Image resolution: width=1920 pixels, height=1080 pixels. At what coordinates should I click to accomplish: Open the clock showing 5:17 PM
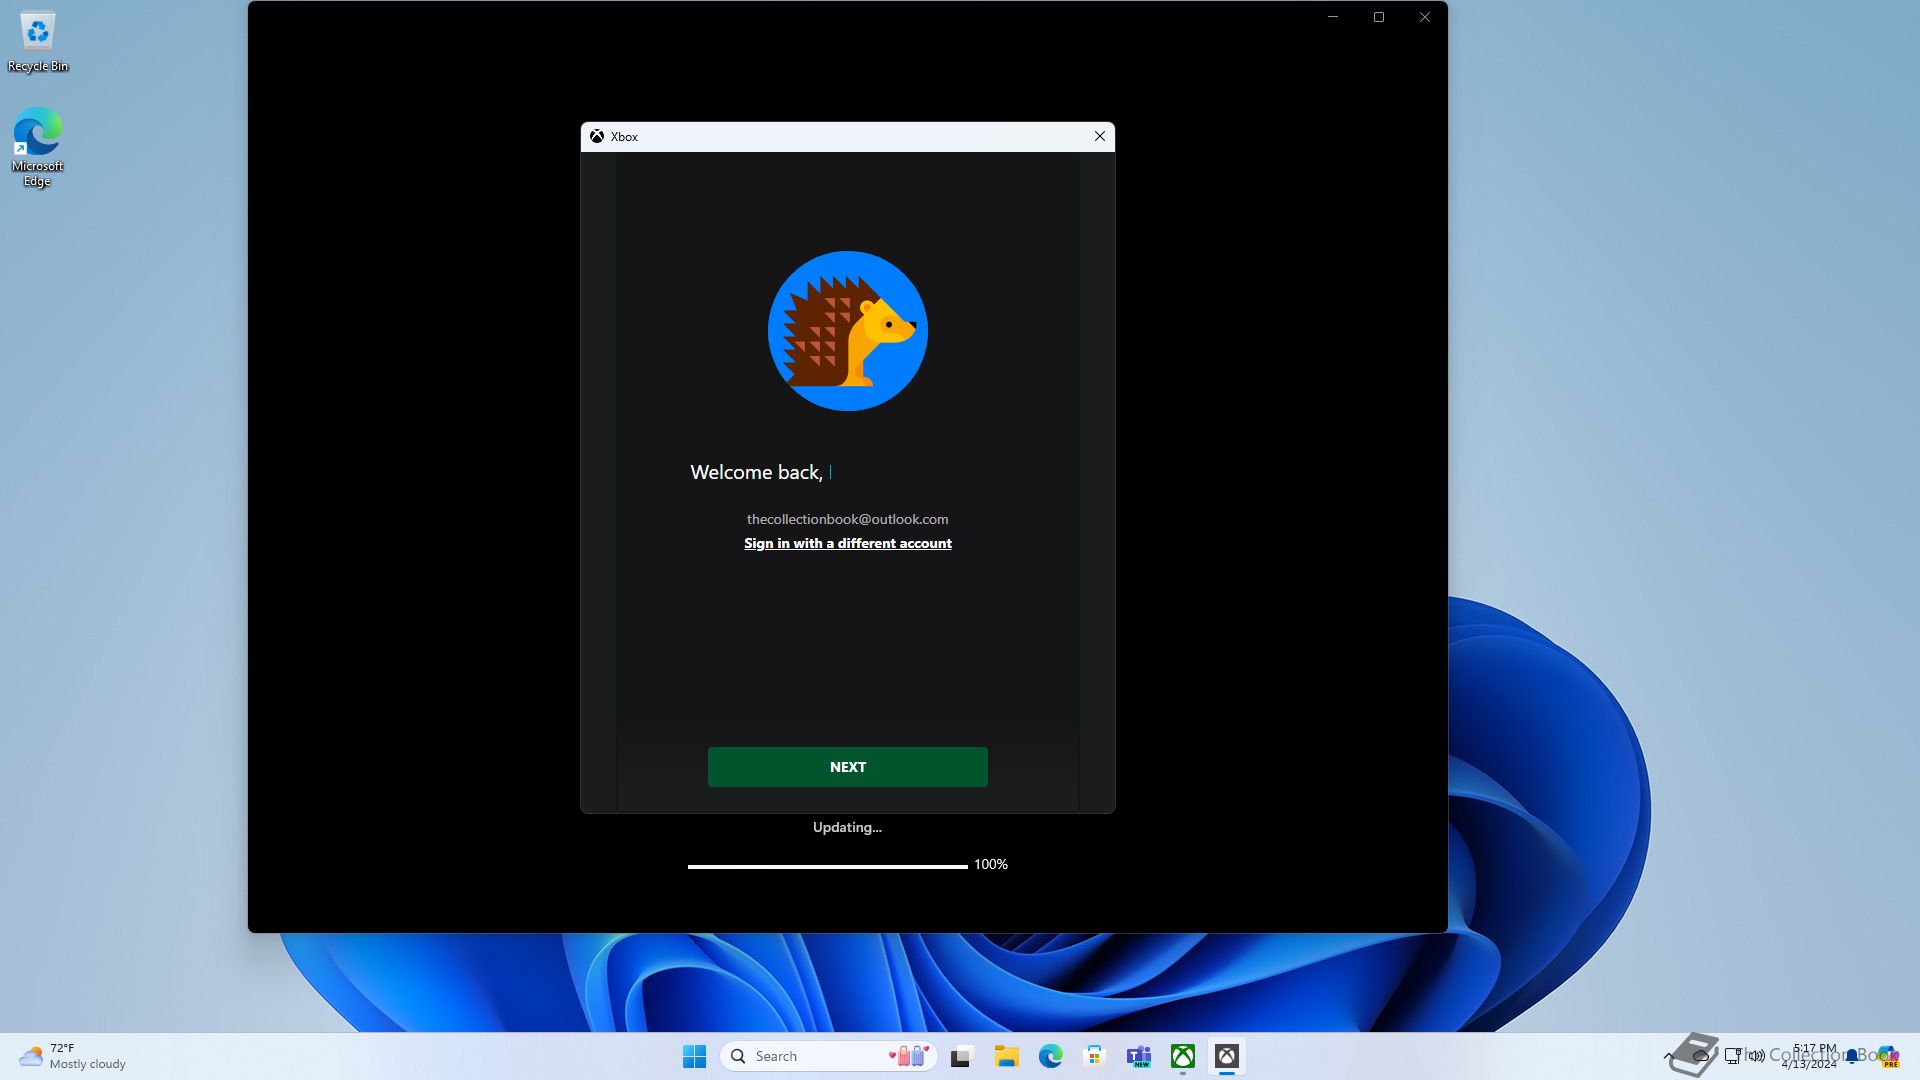(x=1810, y=1056)
